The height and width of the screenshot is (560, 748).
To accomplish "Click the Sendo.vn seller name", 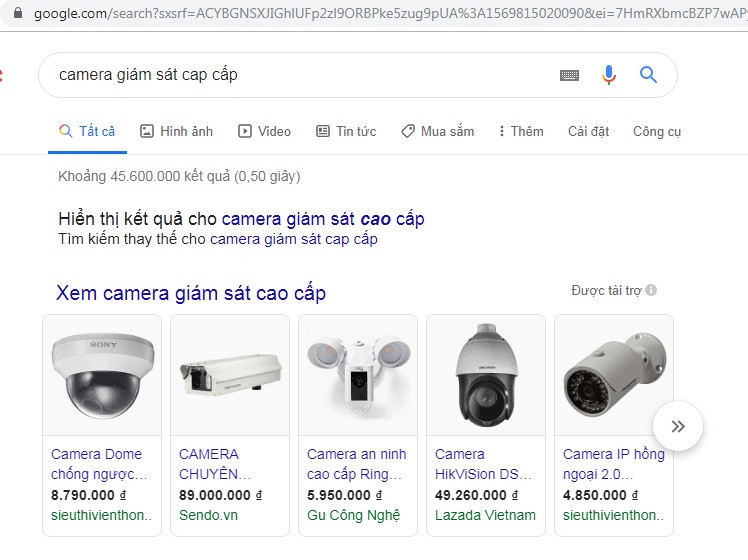I will (x=208, y=515).
